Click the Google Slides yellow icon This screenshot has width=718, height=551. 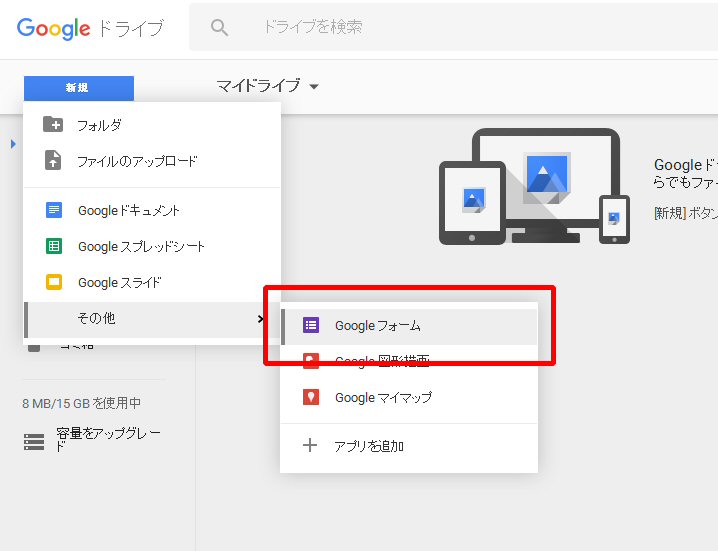pos(54,282)
